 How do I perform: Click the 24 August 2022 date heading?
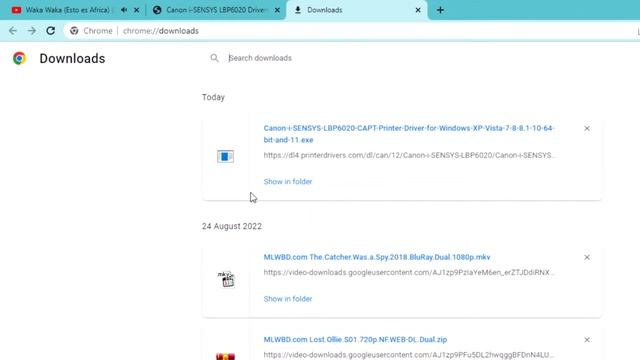tap(232, 227)
